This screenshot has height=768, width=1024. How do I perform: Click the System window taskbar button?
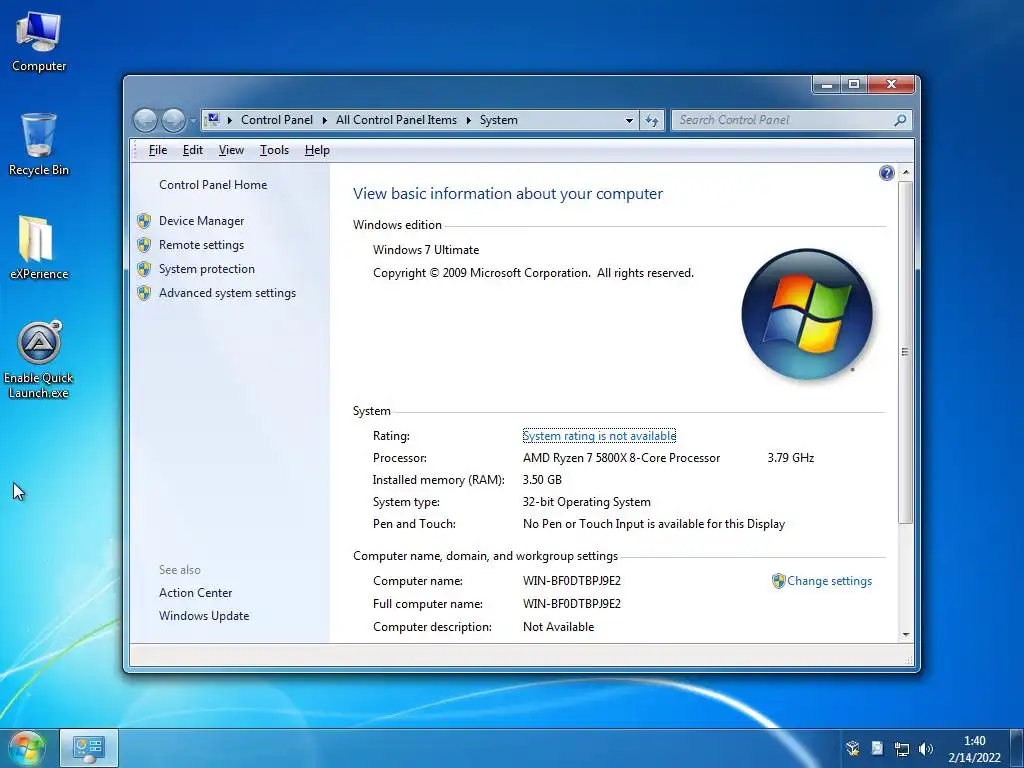(x=89, y=748)
